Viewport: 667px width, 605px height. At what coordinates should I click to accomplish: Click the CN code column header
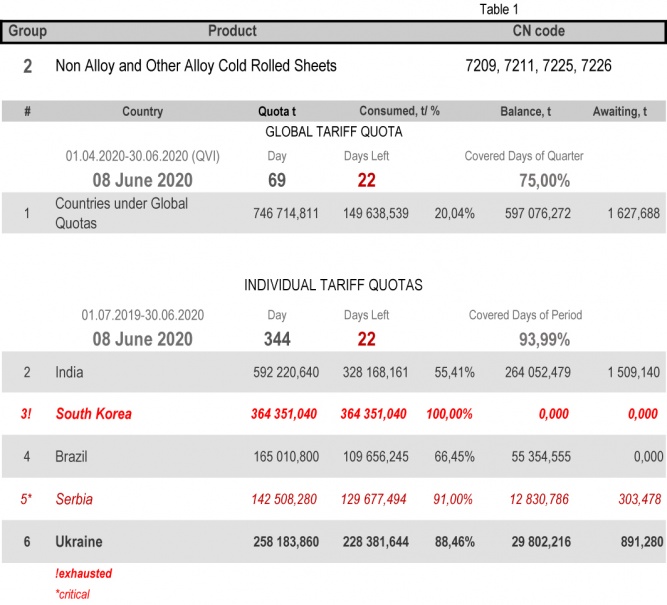pyautogui.click(x=538, y=31)
